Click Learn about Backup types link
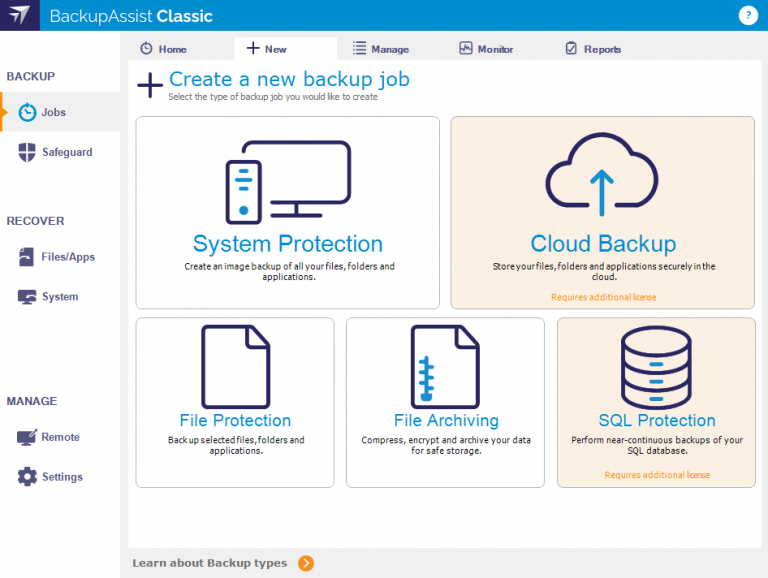This screenshot has height=578, width=768. point(209,563)
